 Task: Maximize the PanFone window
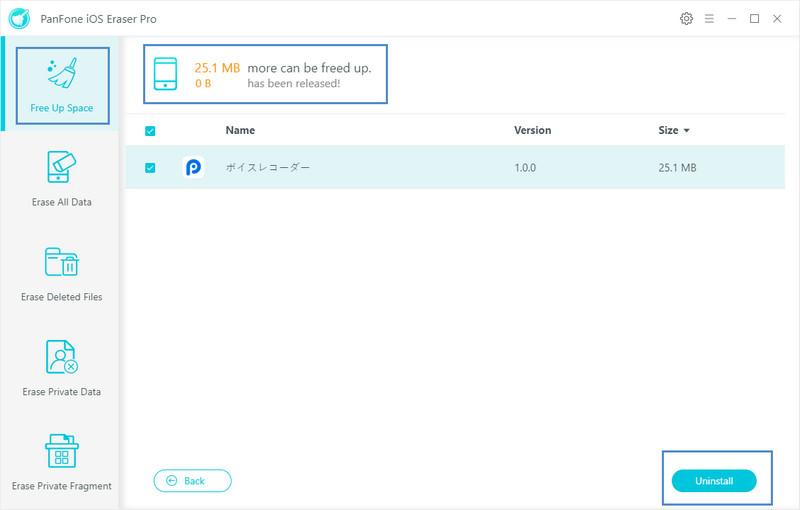click(x=754, y=19)
